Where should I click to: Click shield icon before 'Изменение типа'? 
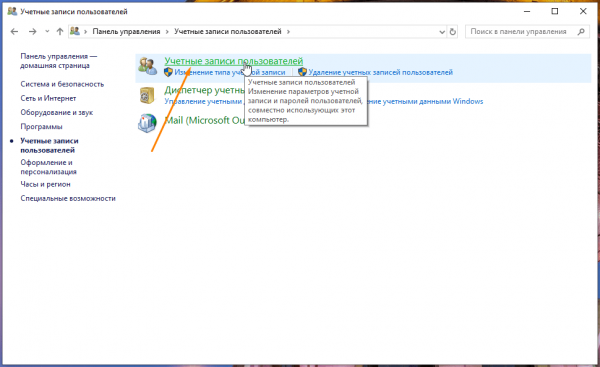tap(168, 72)
